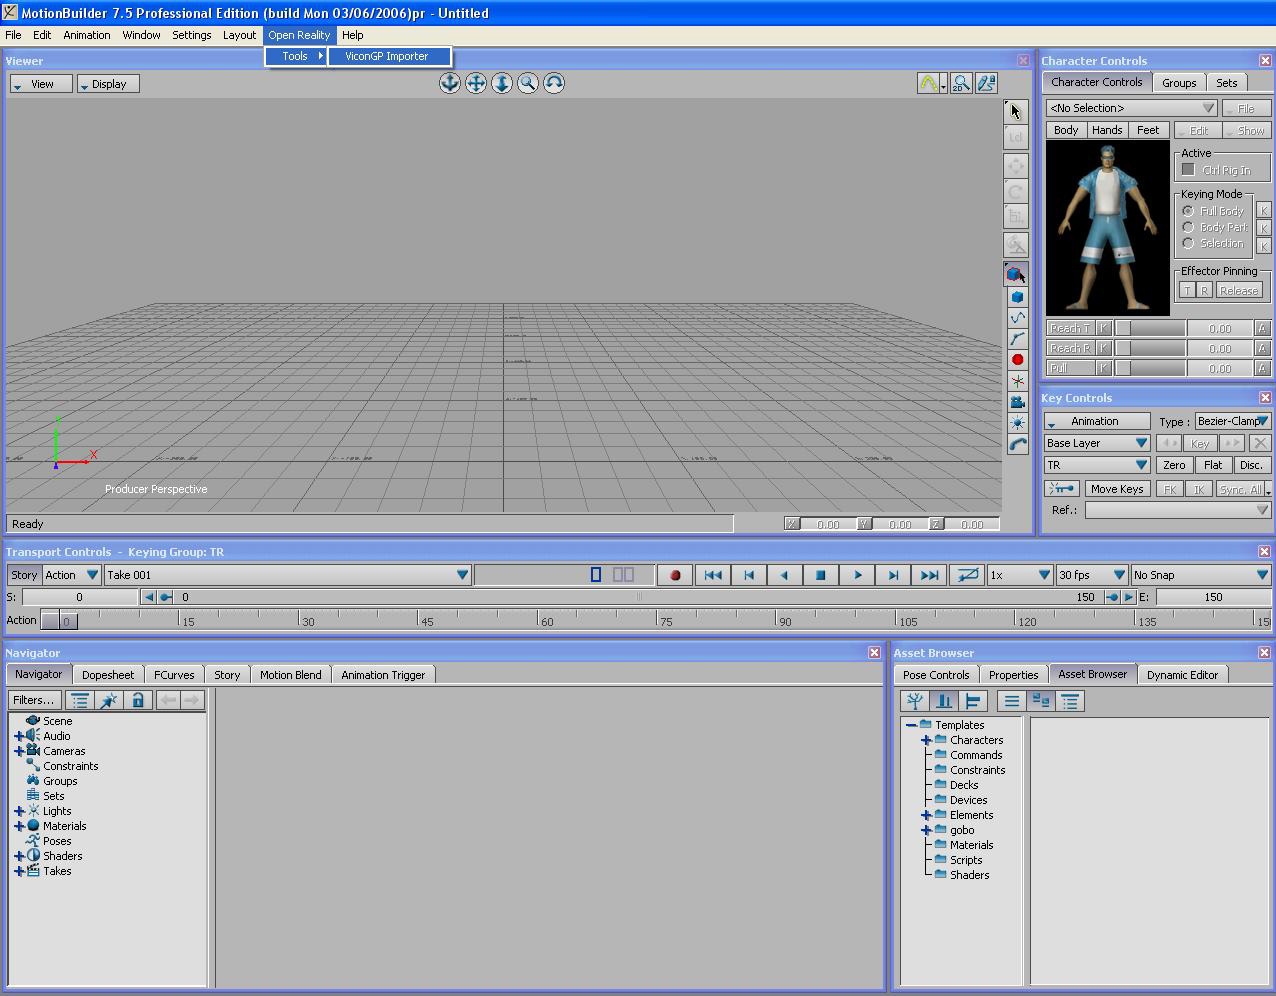Click the yellow curve icon in Viewer toolbar
1276x996 pixels.
(928, 84)
